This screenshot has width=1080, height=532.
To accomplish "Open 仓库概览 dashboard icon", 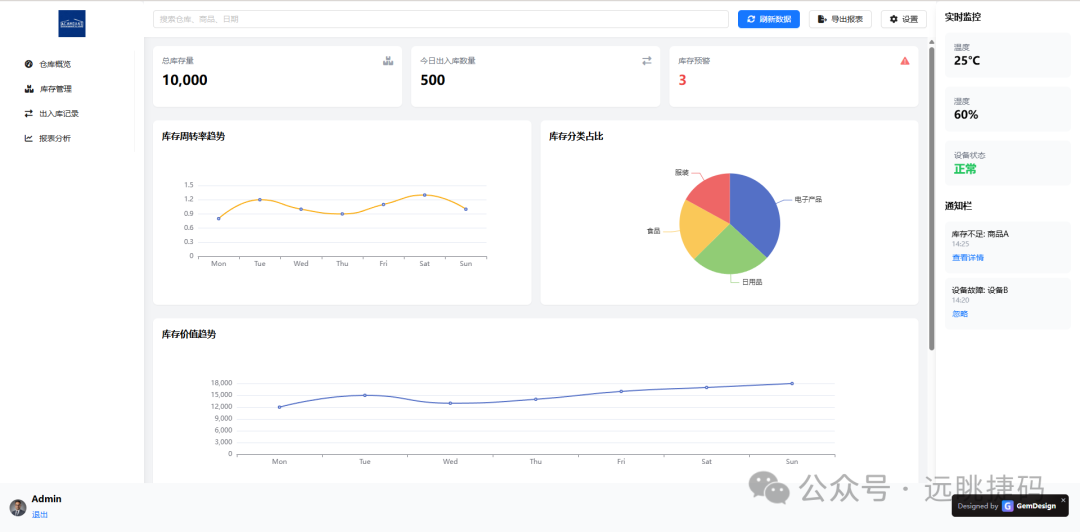I will (x=29, y=64).
